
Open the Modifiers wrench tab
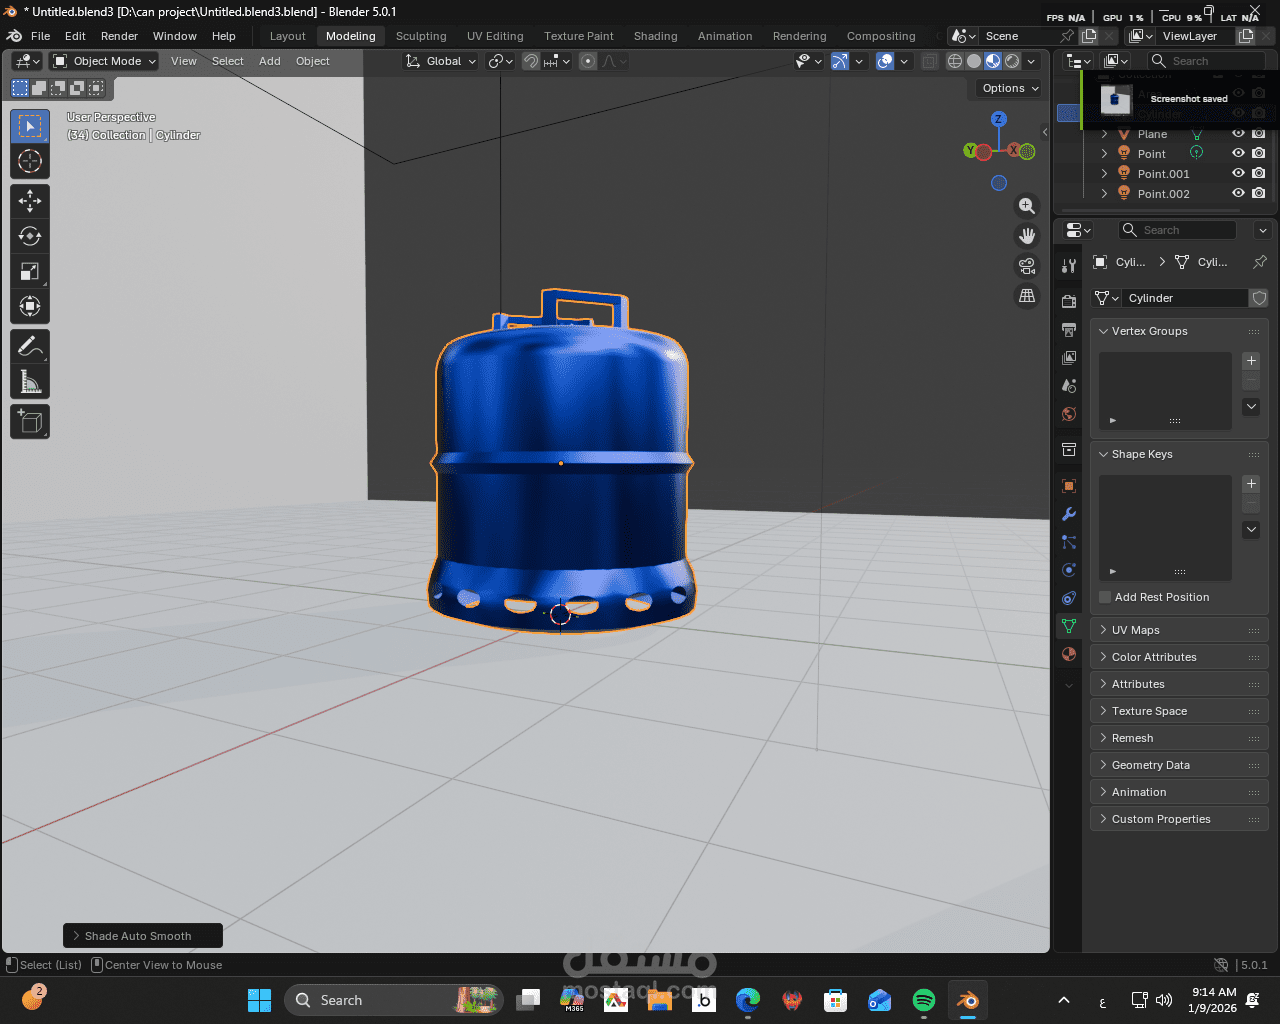[1069, 514]
